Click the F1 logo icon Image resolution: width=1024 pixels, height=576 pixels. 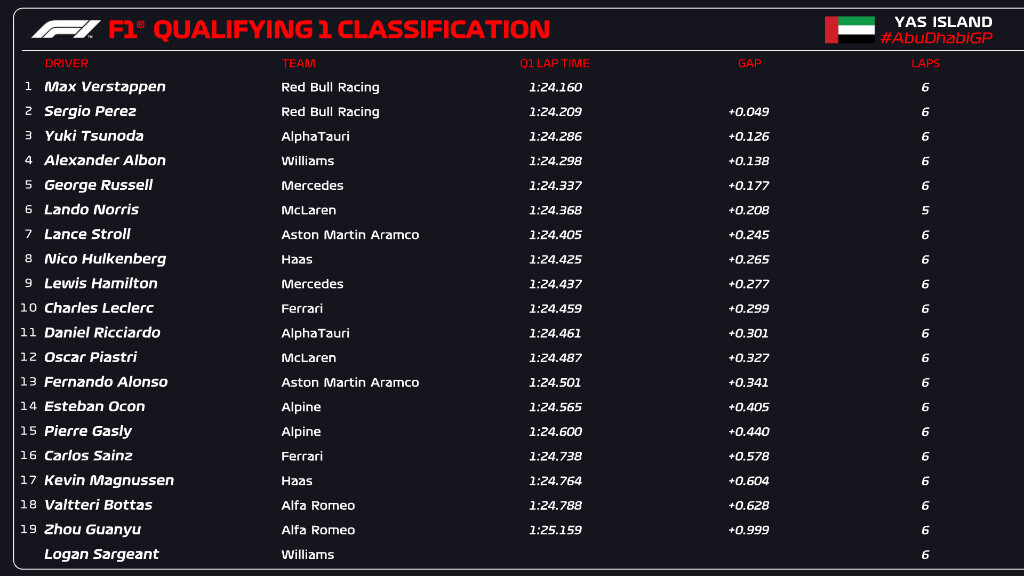66,29
